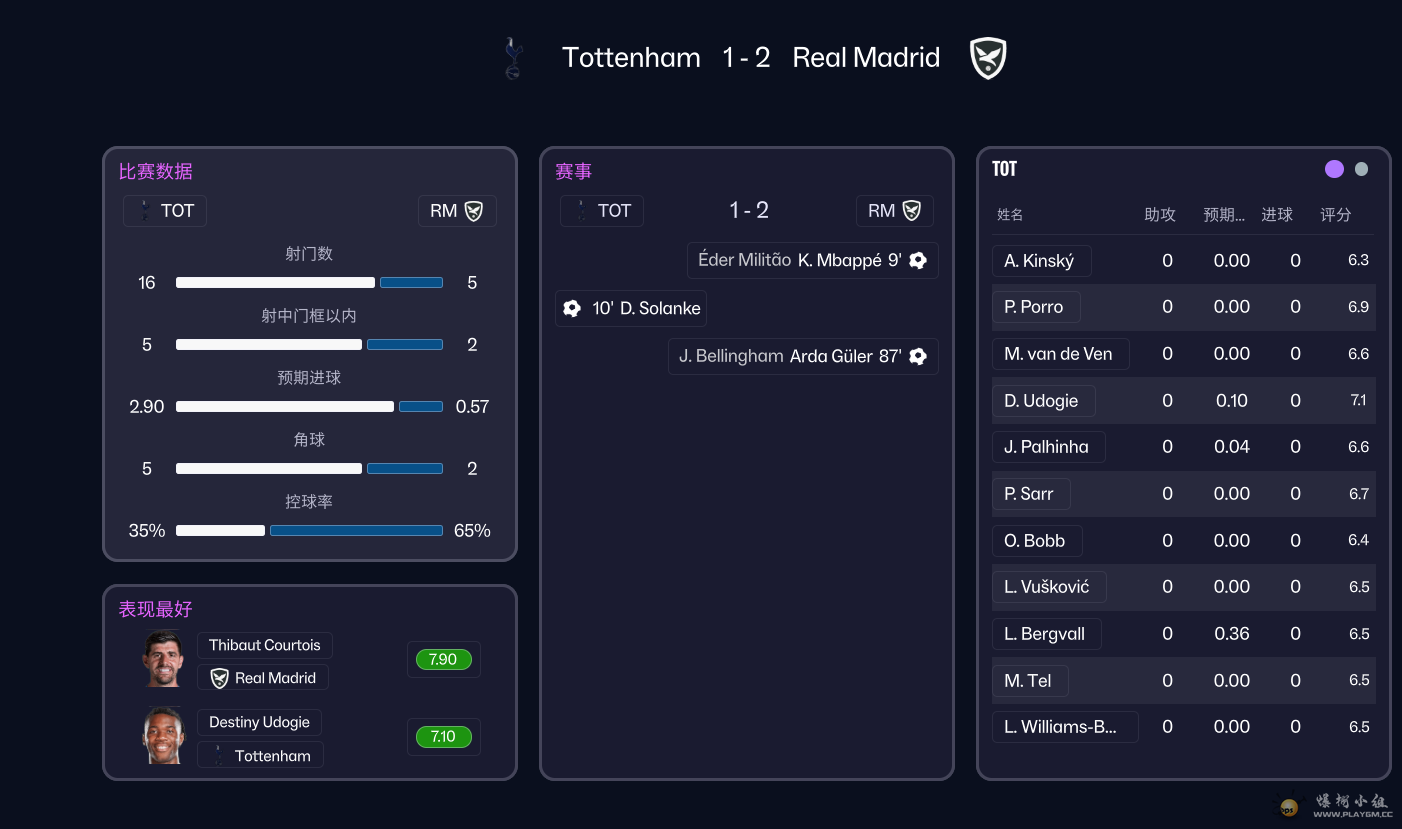Open Thibaut Courtois's player portrait
1402x829 pixels.
tap(163, 659)
